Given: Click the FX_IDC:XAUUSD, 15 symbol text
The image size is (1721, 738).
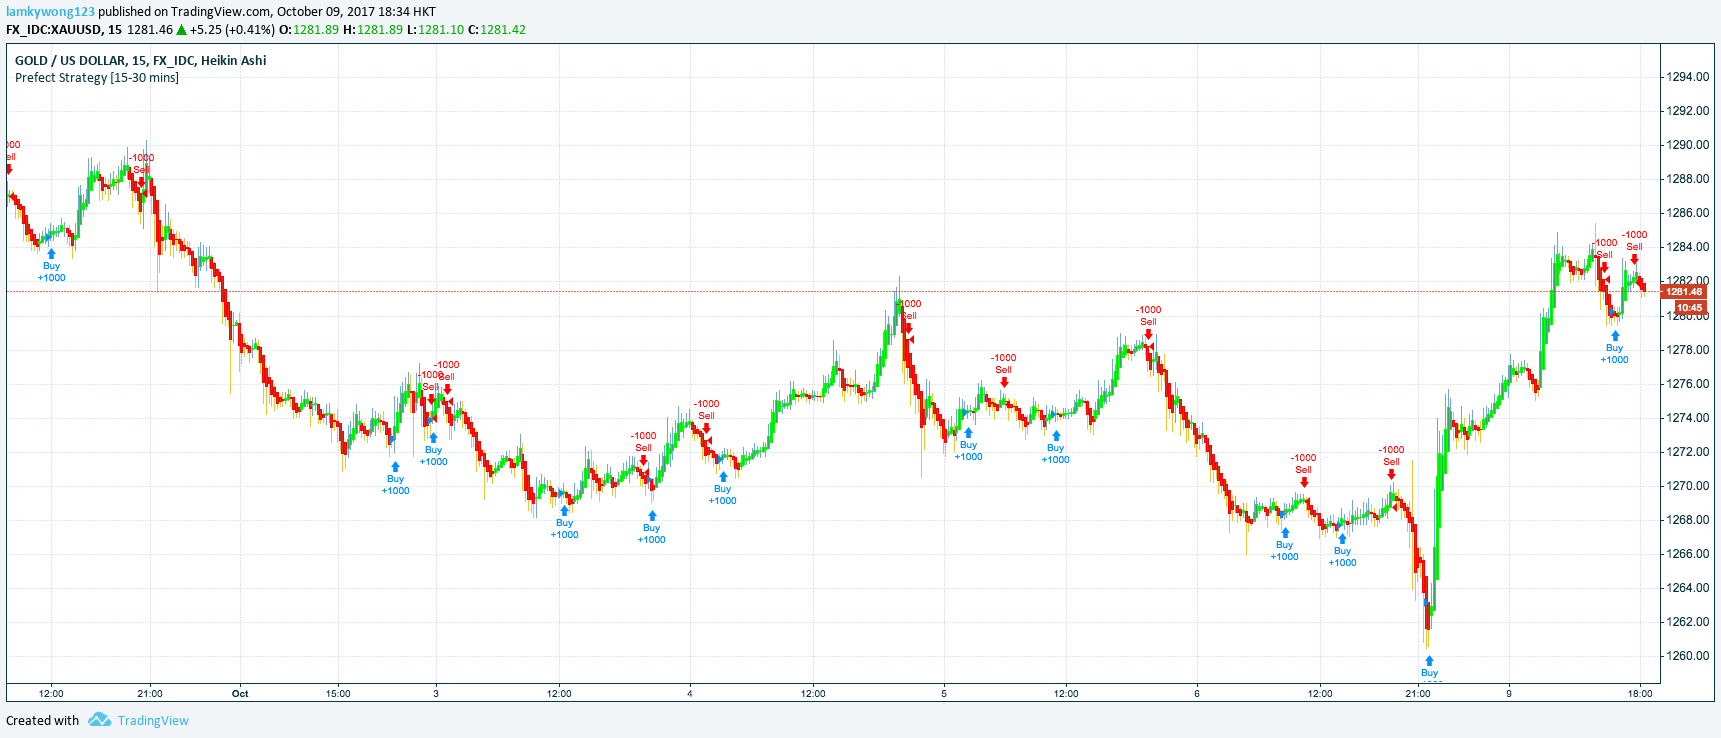Looking at the screenshot, I should click(64, 30).
